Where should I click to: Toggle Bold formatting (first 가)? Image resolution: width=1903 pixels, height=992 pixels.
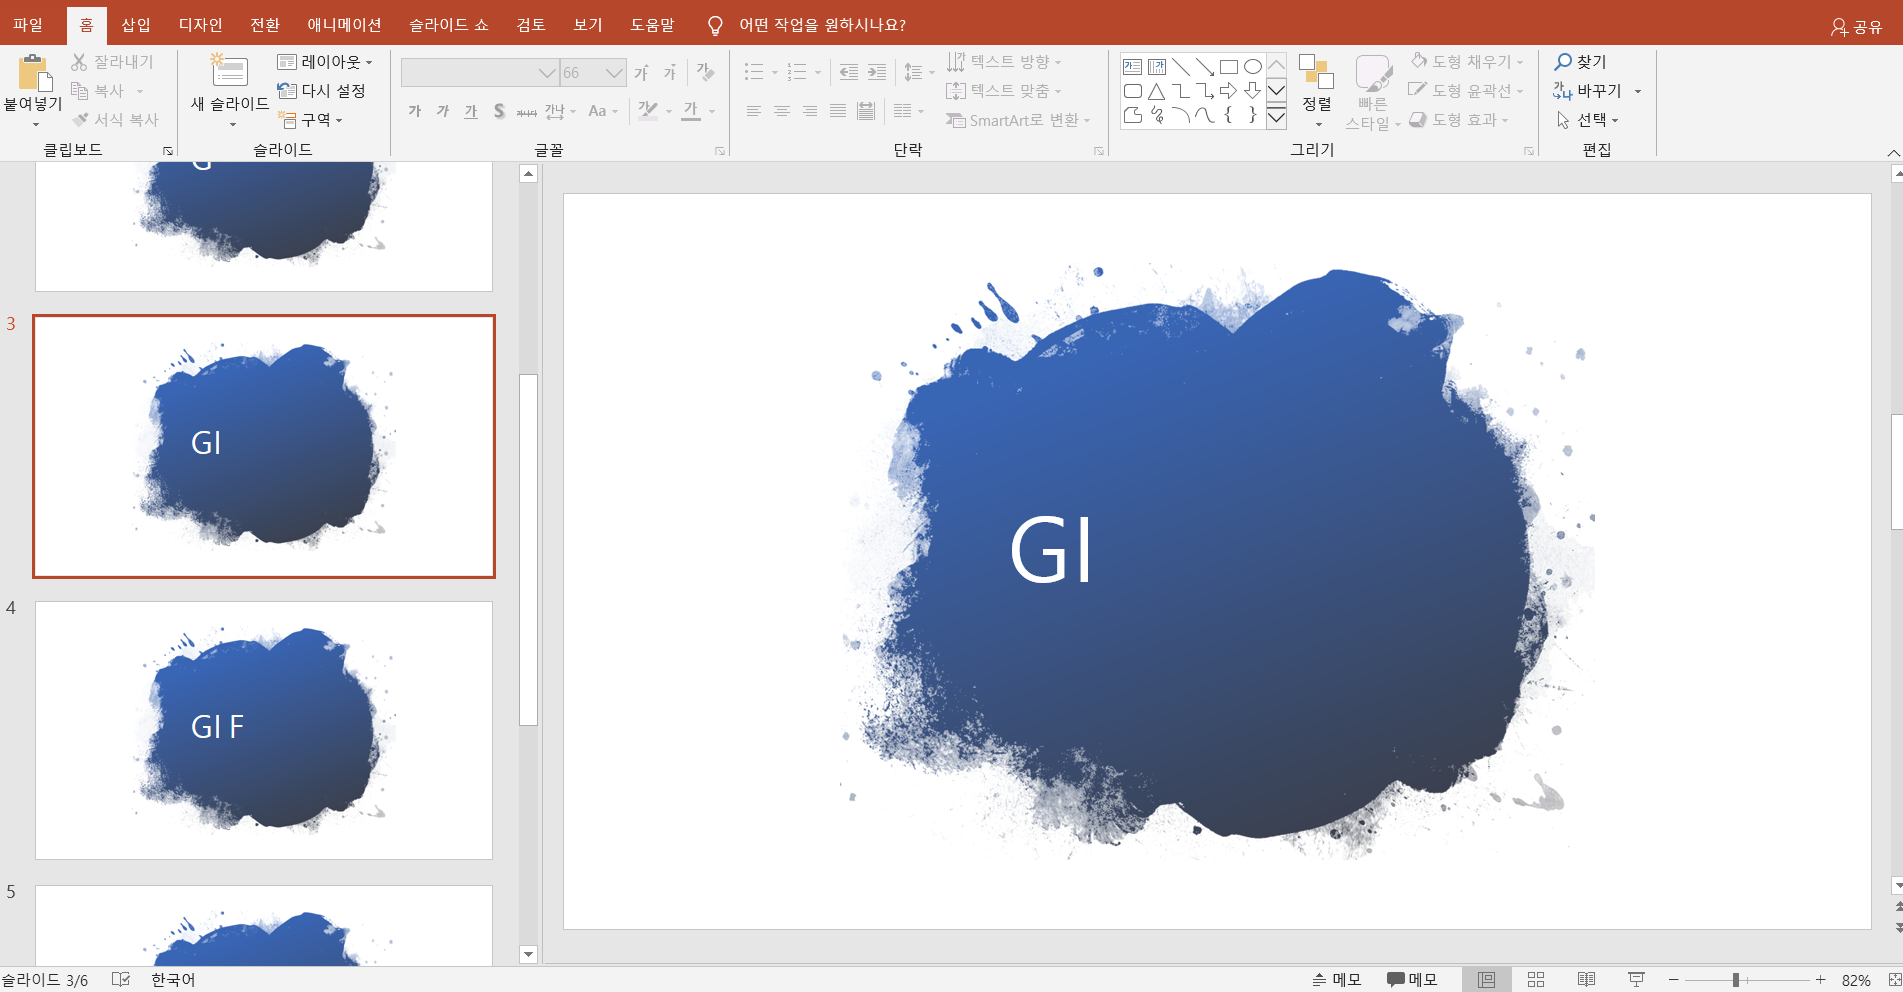415,111
